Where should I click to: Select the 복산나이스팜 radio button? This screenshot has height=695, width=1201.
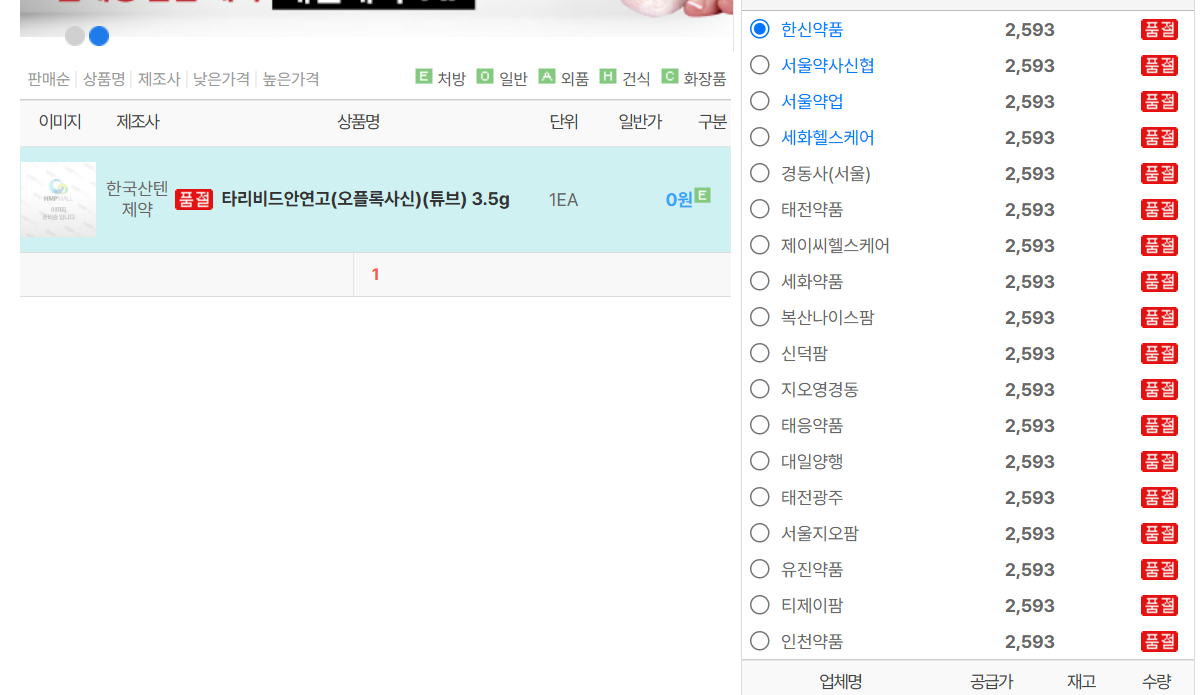(760, 317)
